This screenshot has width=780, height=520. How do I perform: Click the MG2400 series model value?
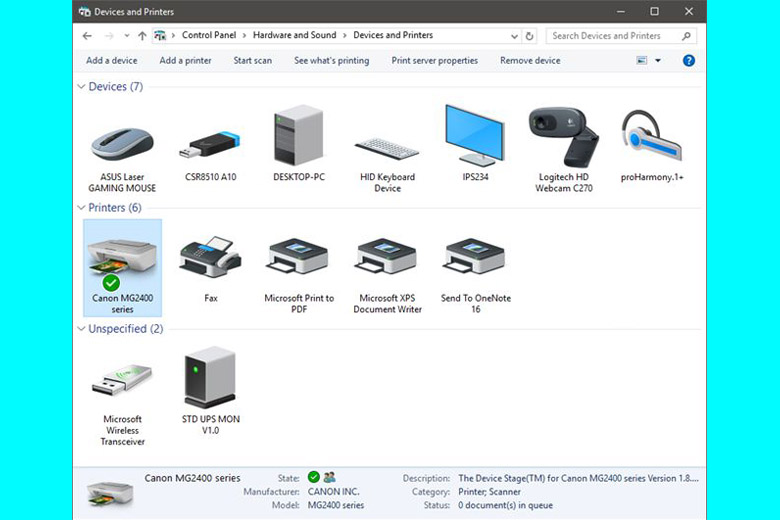tap(336, 505)
